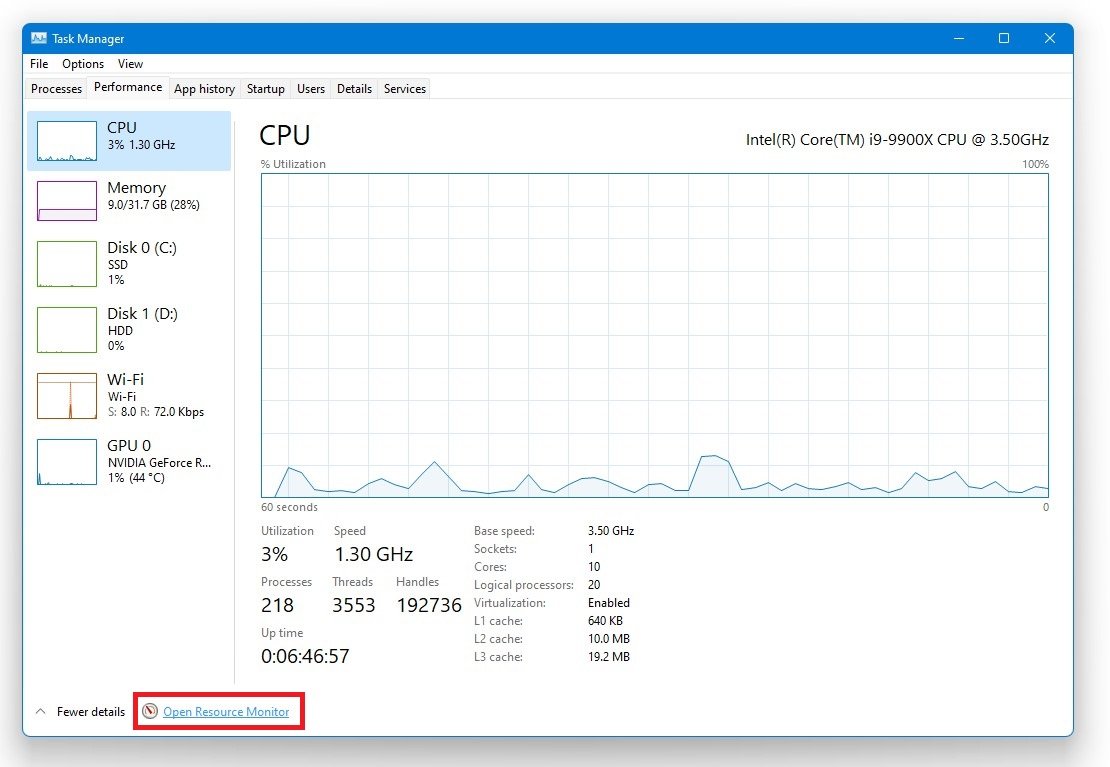Click the Fewer details chevron arrow
Viewport: 1110px width, 767px height.
coord(39,711)
